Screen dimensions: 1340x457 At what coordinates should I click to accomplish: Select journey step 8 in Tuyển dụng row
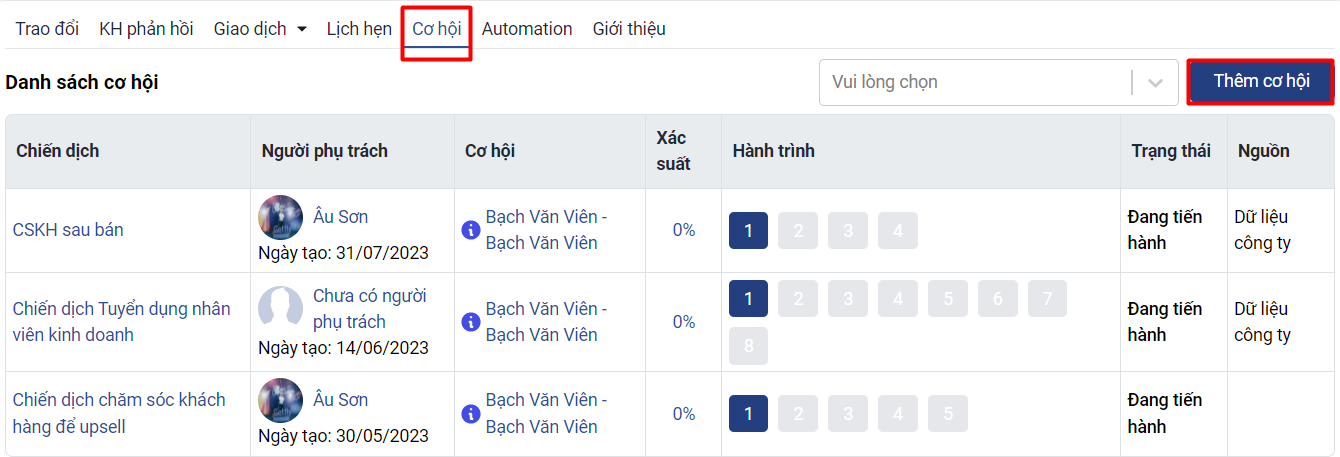point(748,346)
